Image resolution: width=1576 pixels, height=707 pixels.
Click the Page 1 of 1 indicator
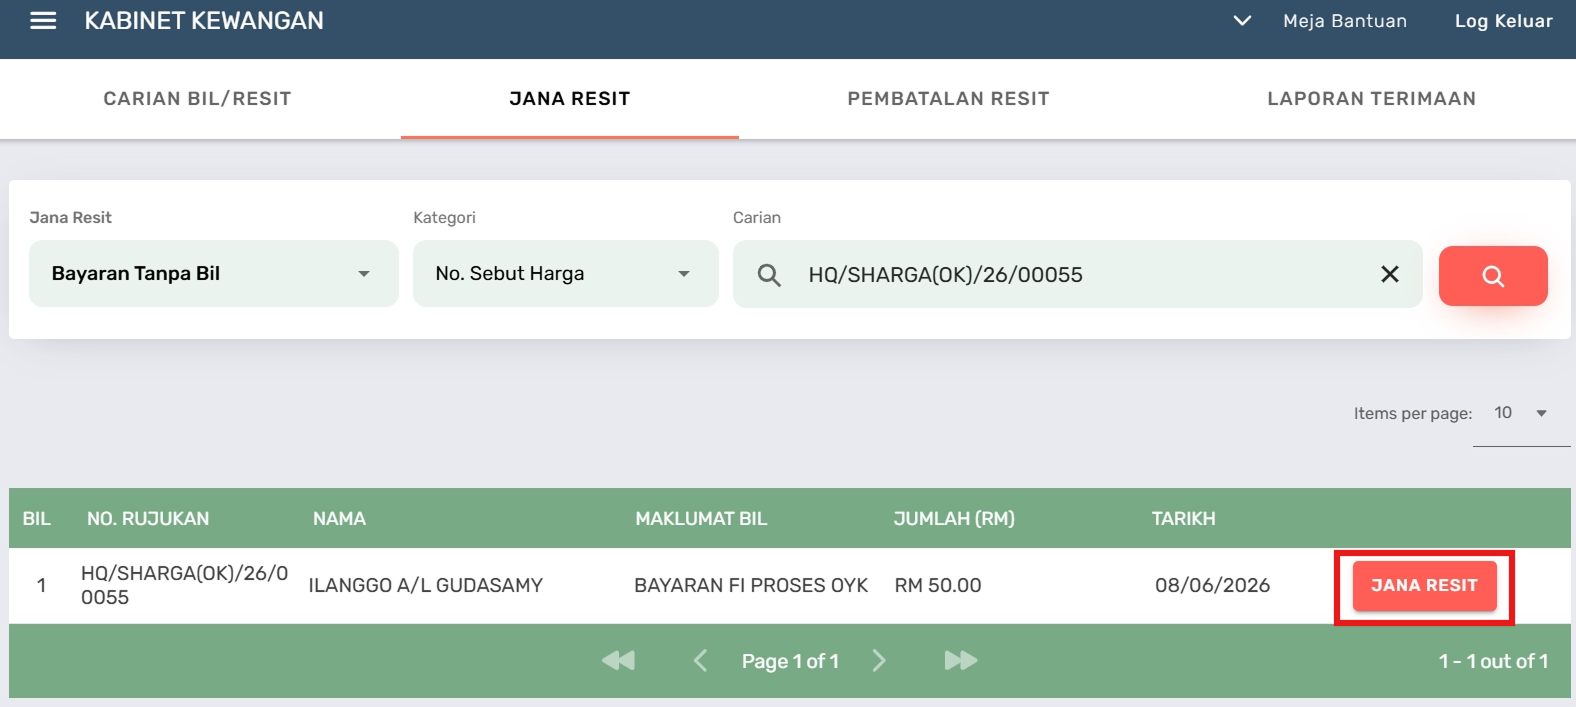pyautogui.click(x=790, y=661)
